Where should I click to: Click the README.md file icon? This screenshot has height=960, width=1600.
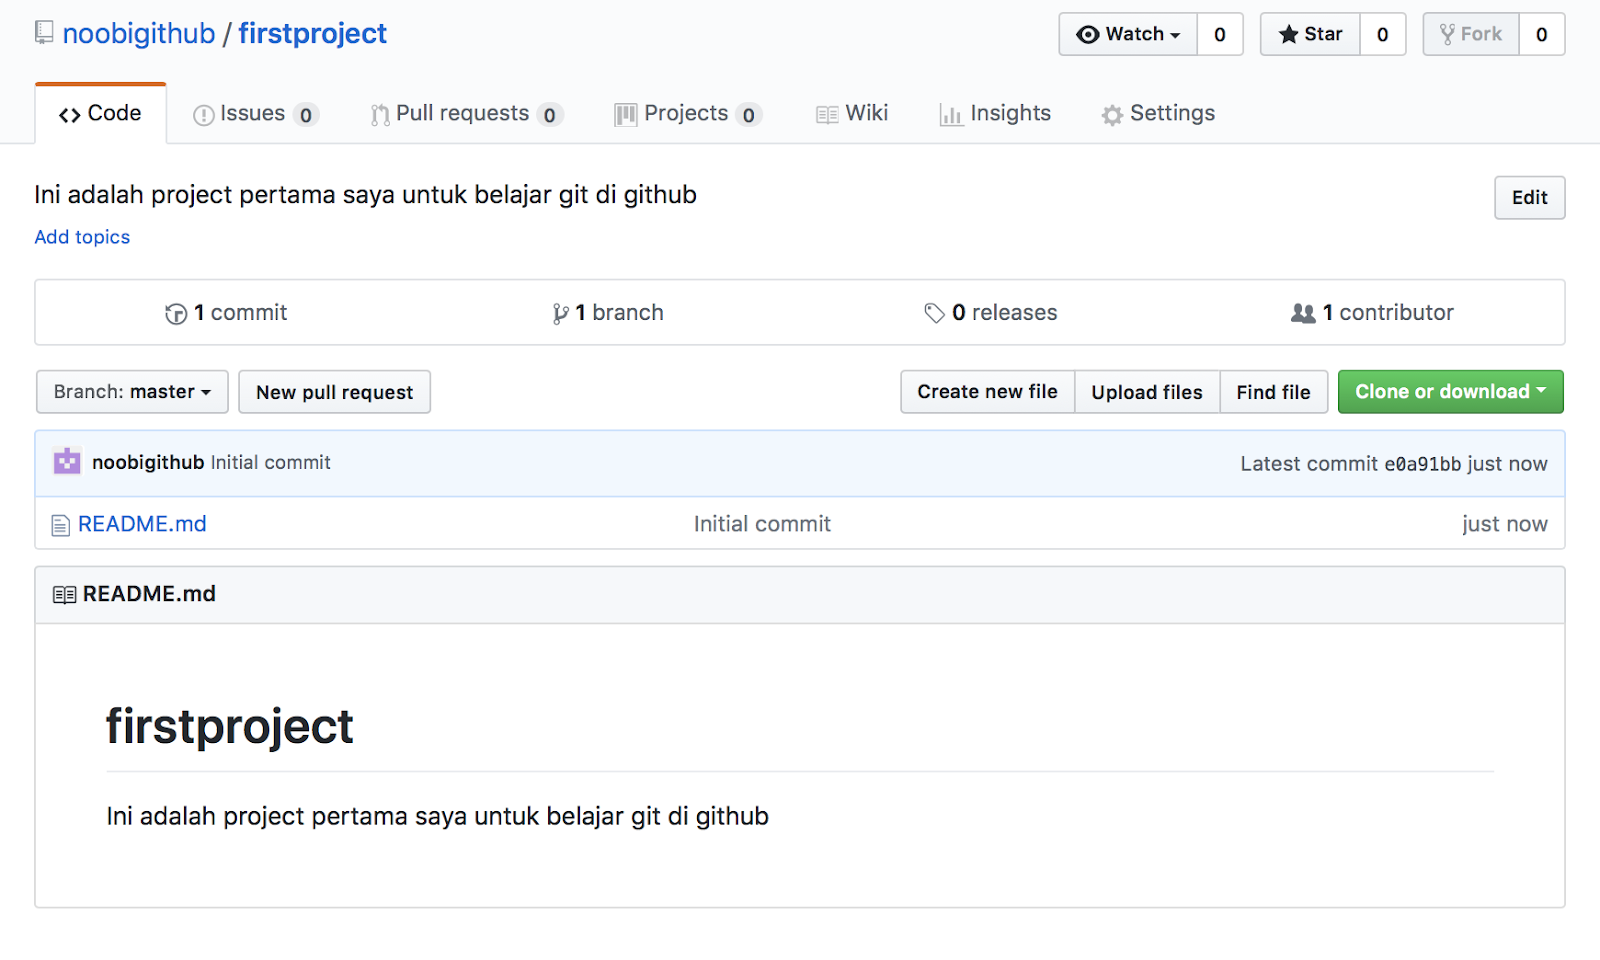(x=61, y=525)
